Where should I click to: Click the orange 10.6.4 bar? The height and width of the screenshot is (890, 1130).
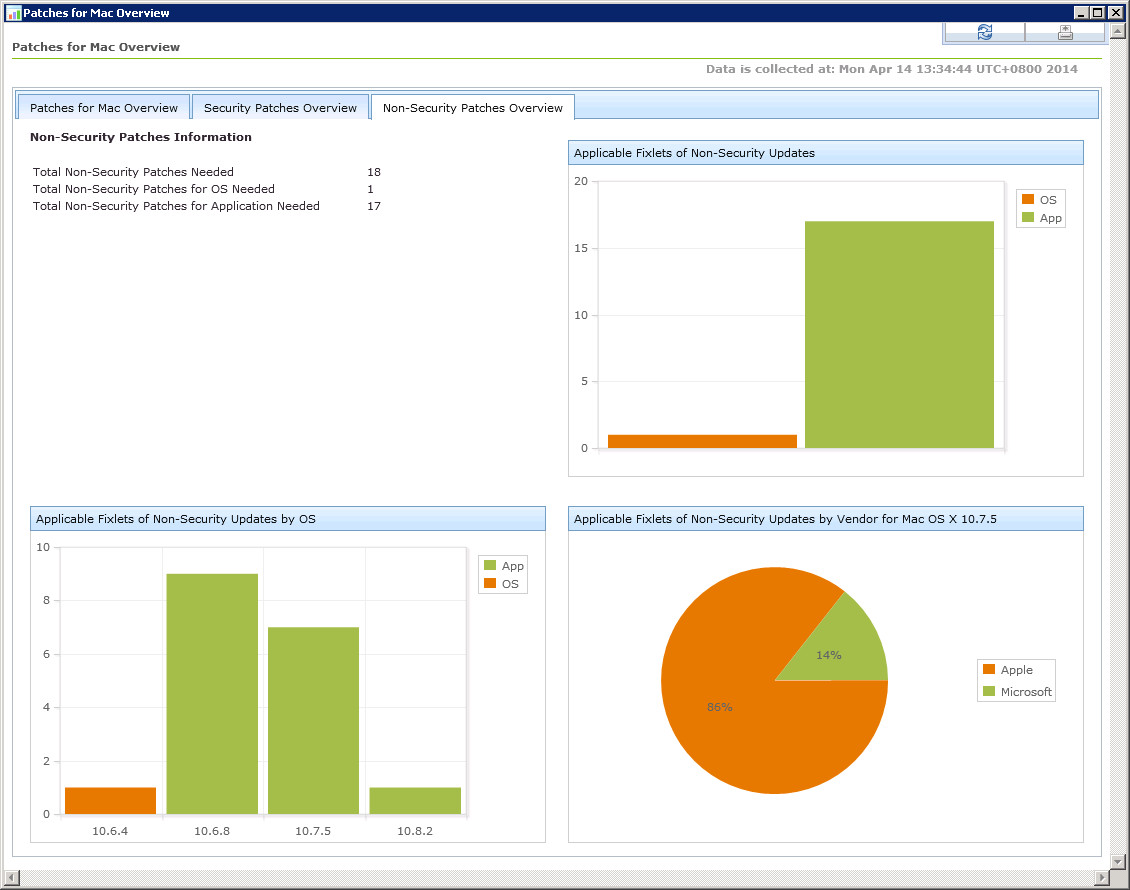coord(110,801)
